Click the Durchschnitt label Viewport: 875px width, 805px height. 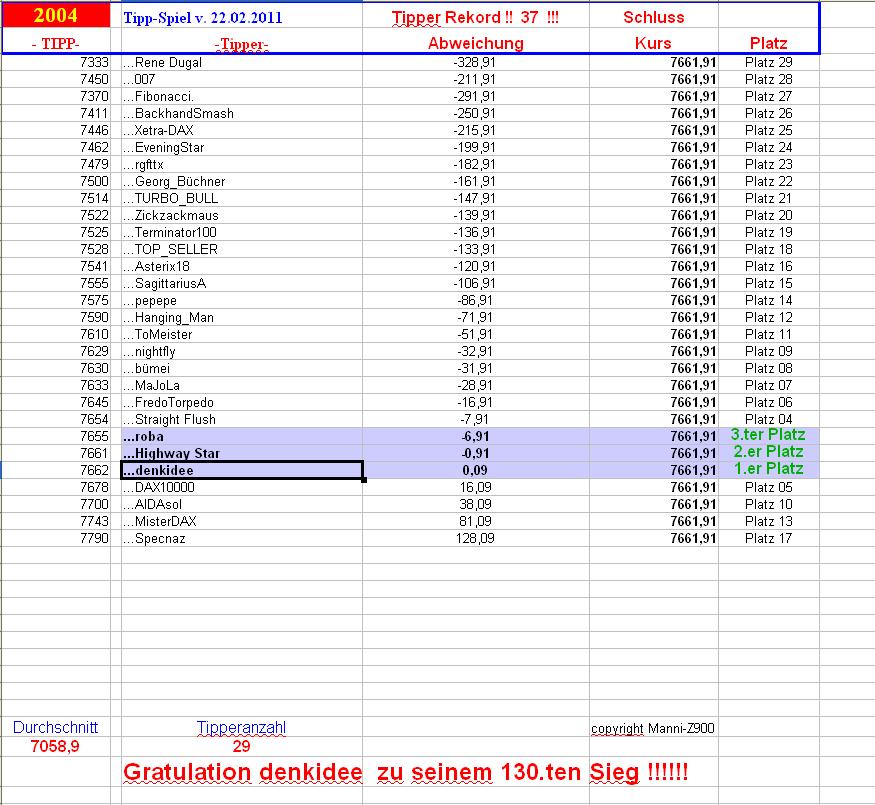pos(55,727)
